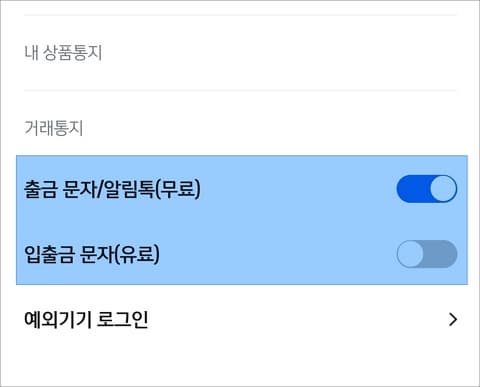Click the 내 상품통지 label
Image resolution: width=480 pixels, height=387 pixels.
[63, 52]
